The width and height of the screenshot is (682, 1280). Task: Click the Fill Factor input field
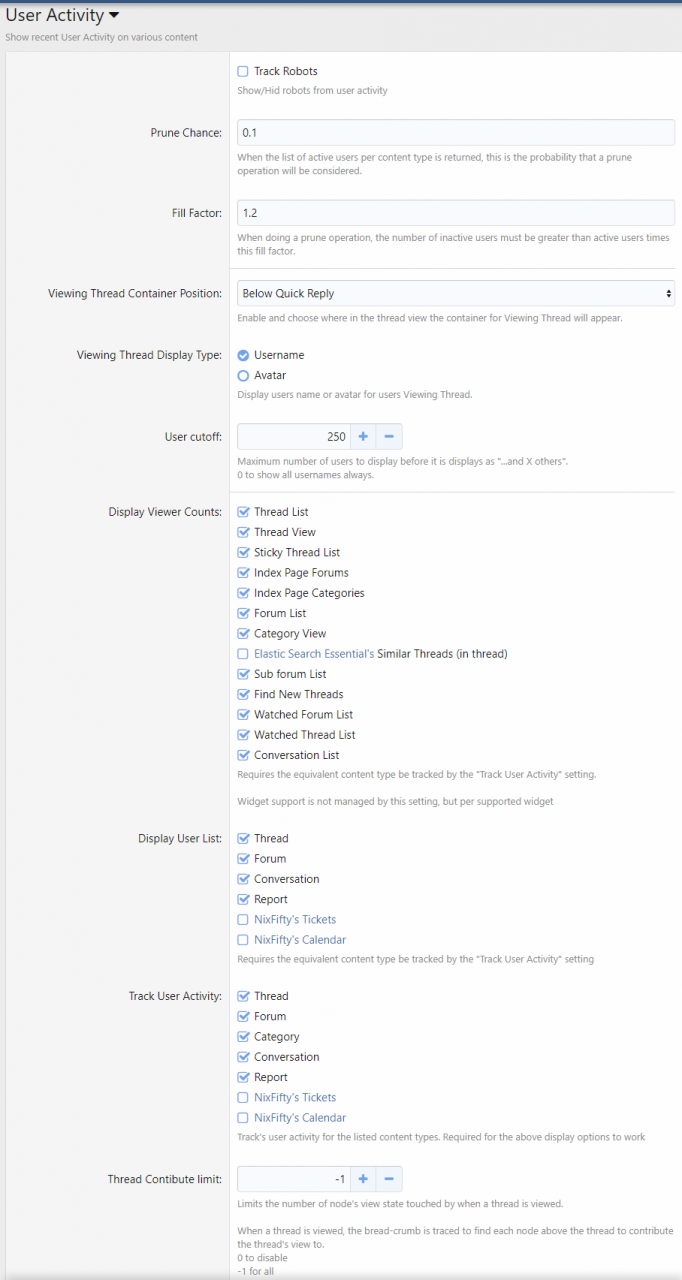pos(456,213)
